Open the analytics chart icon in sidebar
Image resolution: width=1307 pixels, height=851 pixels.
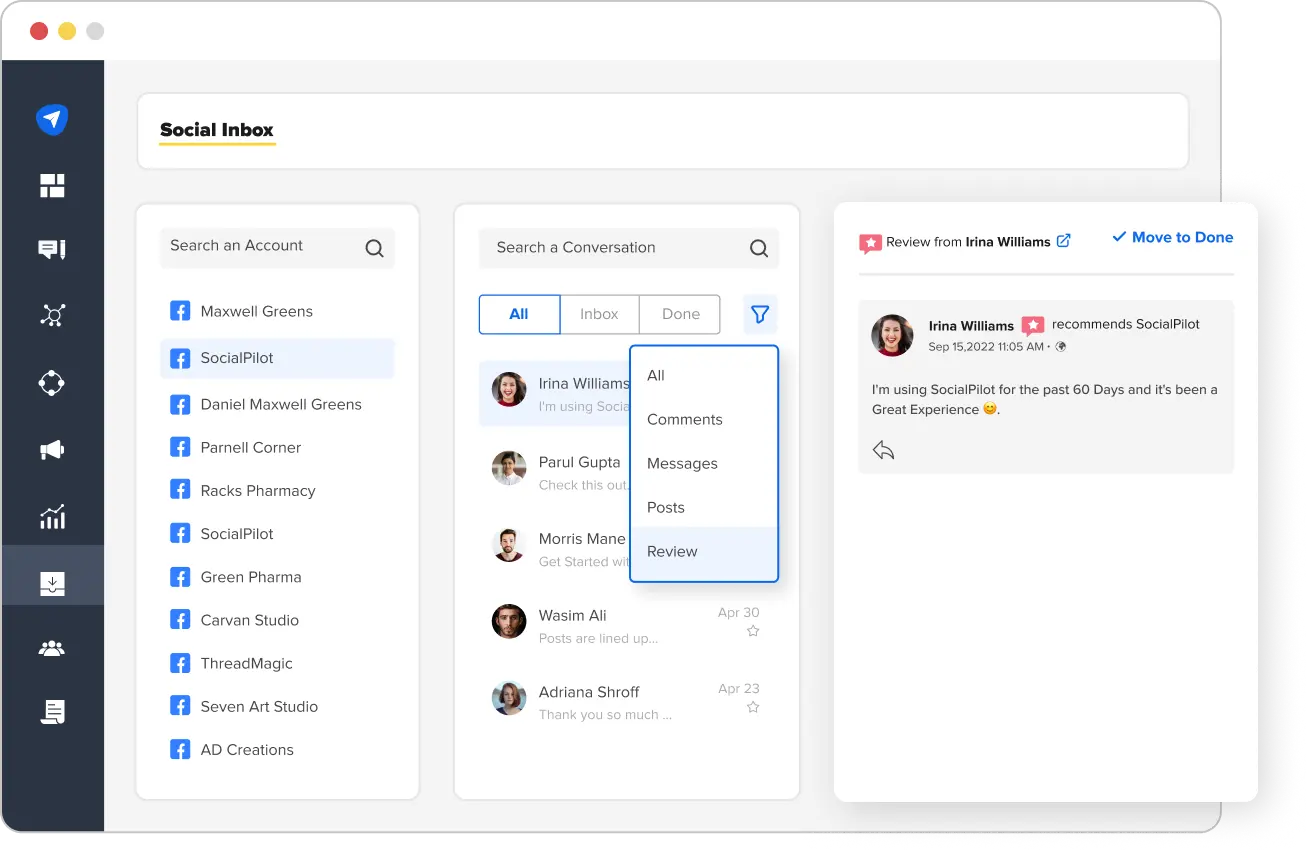click(x=52, y=516)
